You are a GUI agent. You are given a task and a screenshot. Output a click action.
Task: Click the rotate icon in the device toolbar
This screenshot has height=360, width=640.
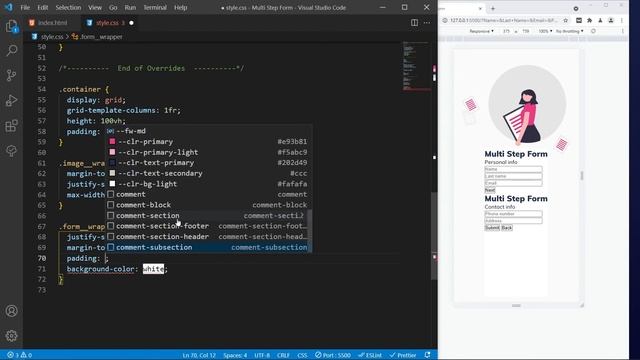click(x=593, y=31)
